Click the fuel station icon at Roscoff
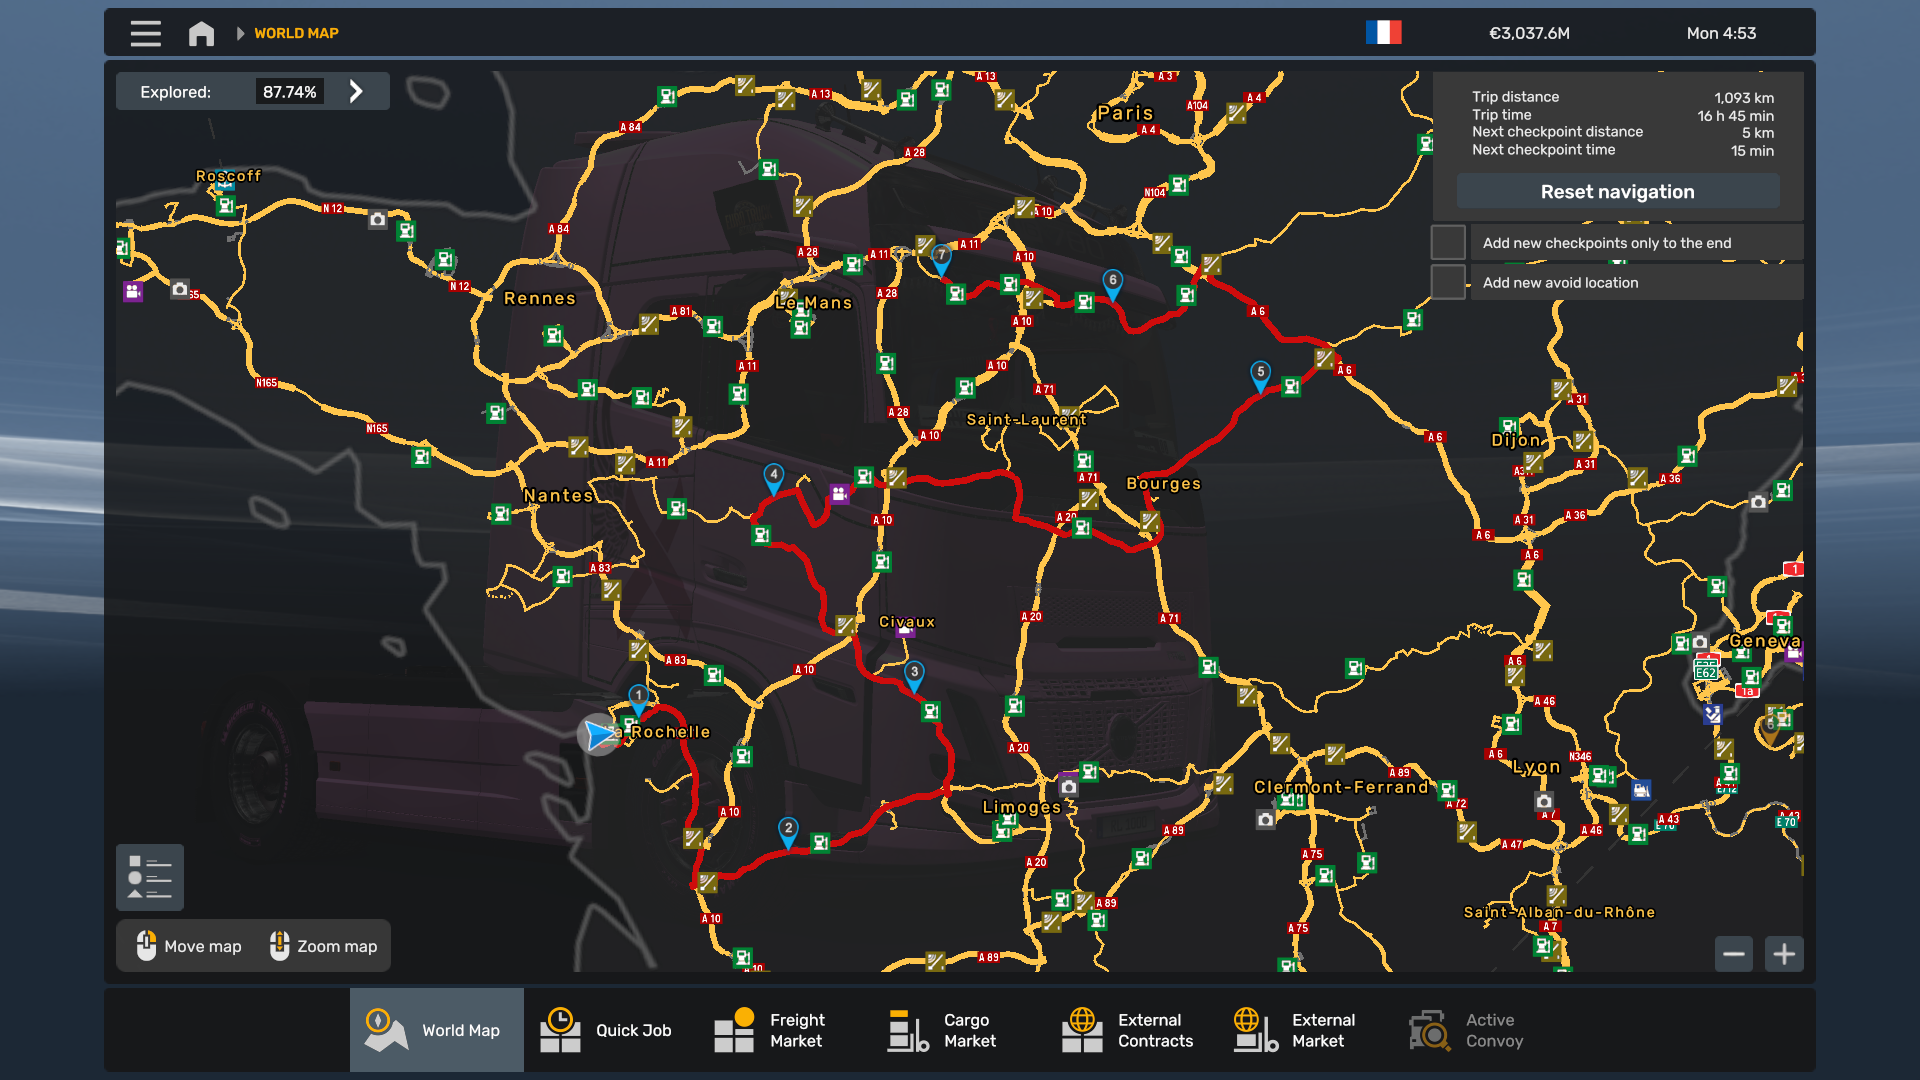 226,206
